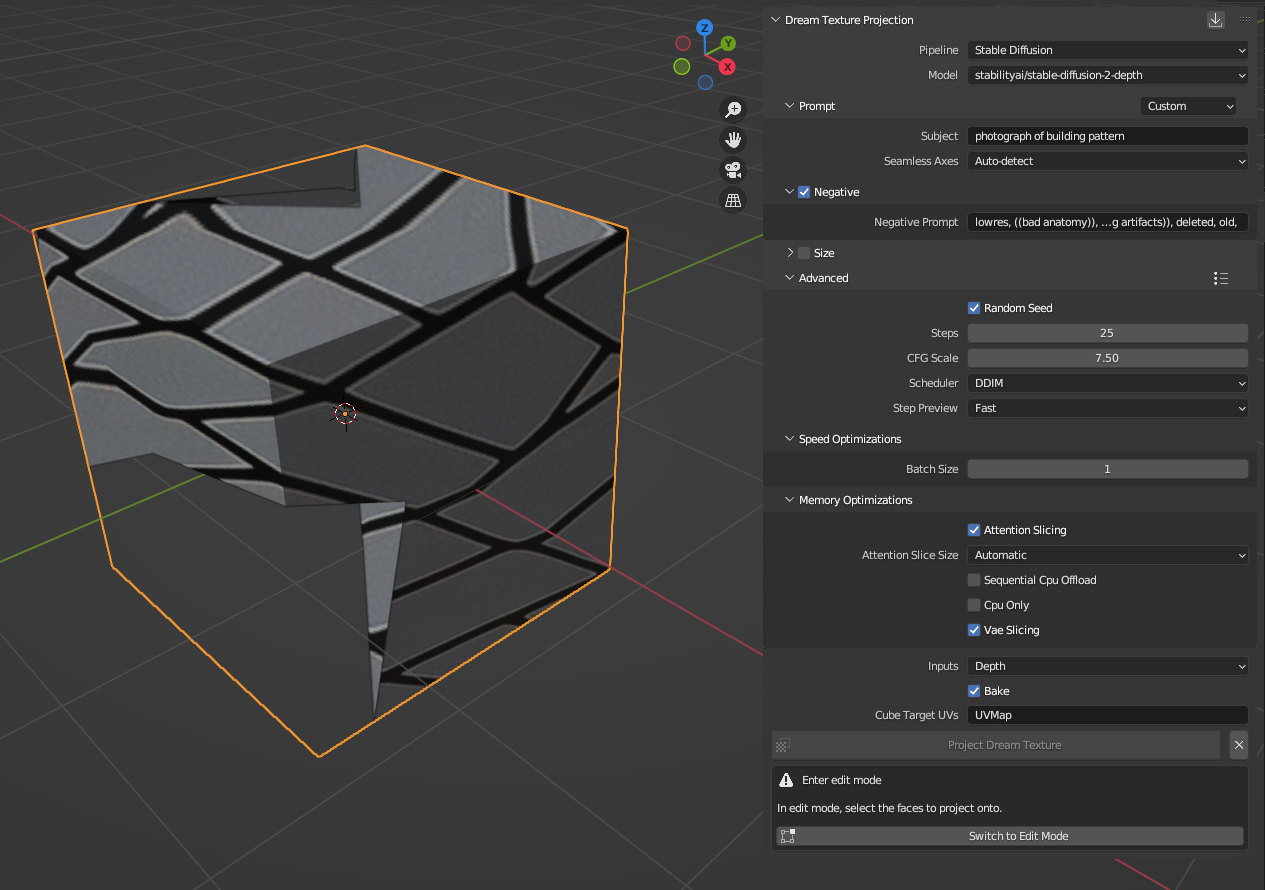
Task: Open the Inputs Depth dropdown
Action: [x=1108, y=666]
